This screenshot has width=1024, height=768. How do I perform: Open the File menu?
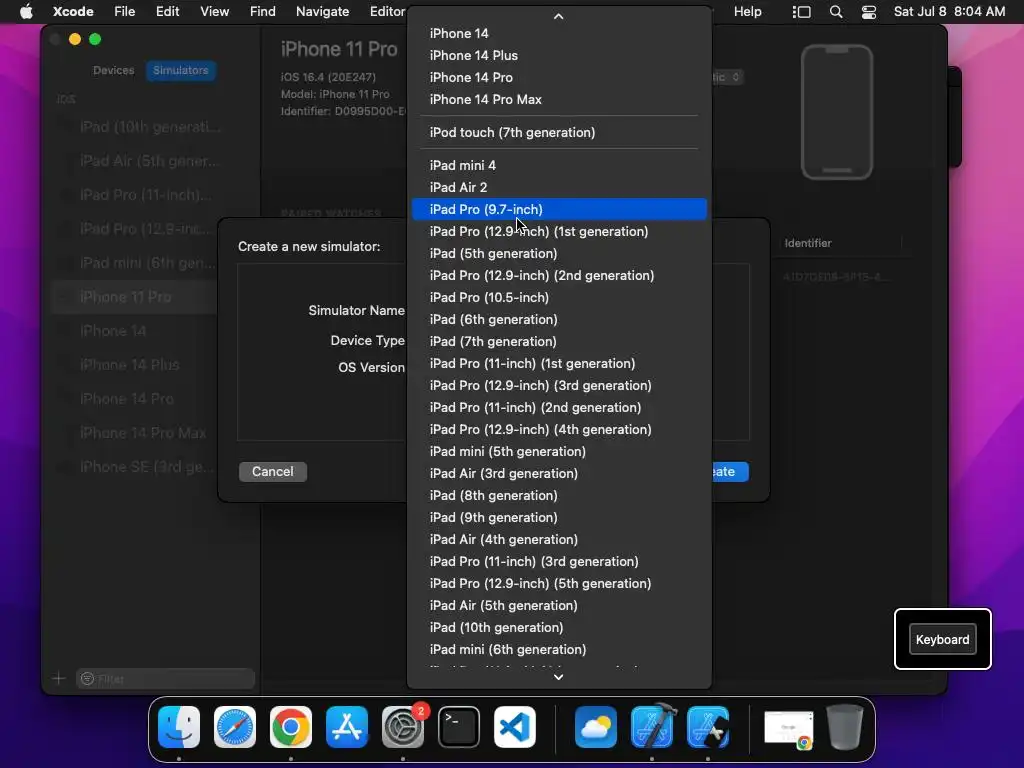pos(124,12)
